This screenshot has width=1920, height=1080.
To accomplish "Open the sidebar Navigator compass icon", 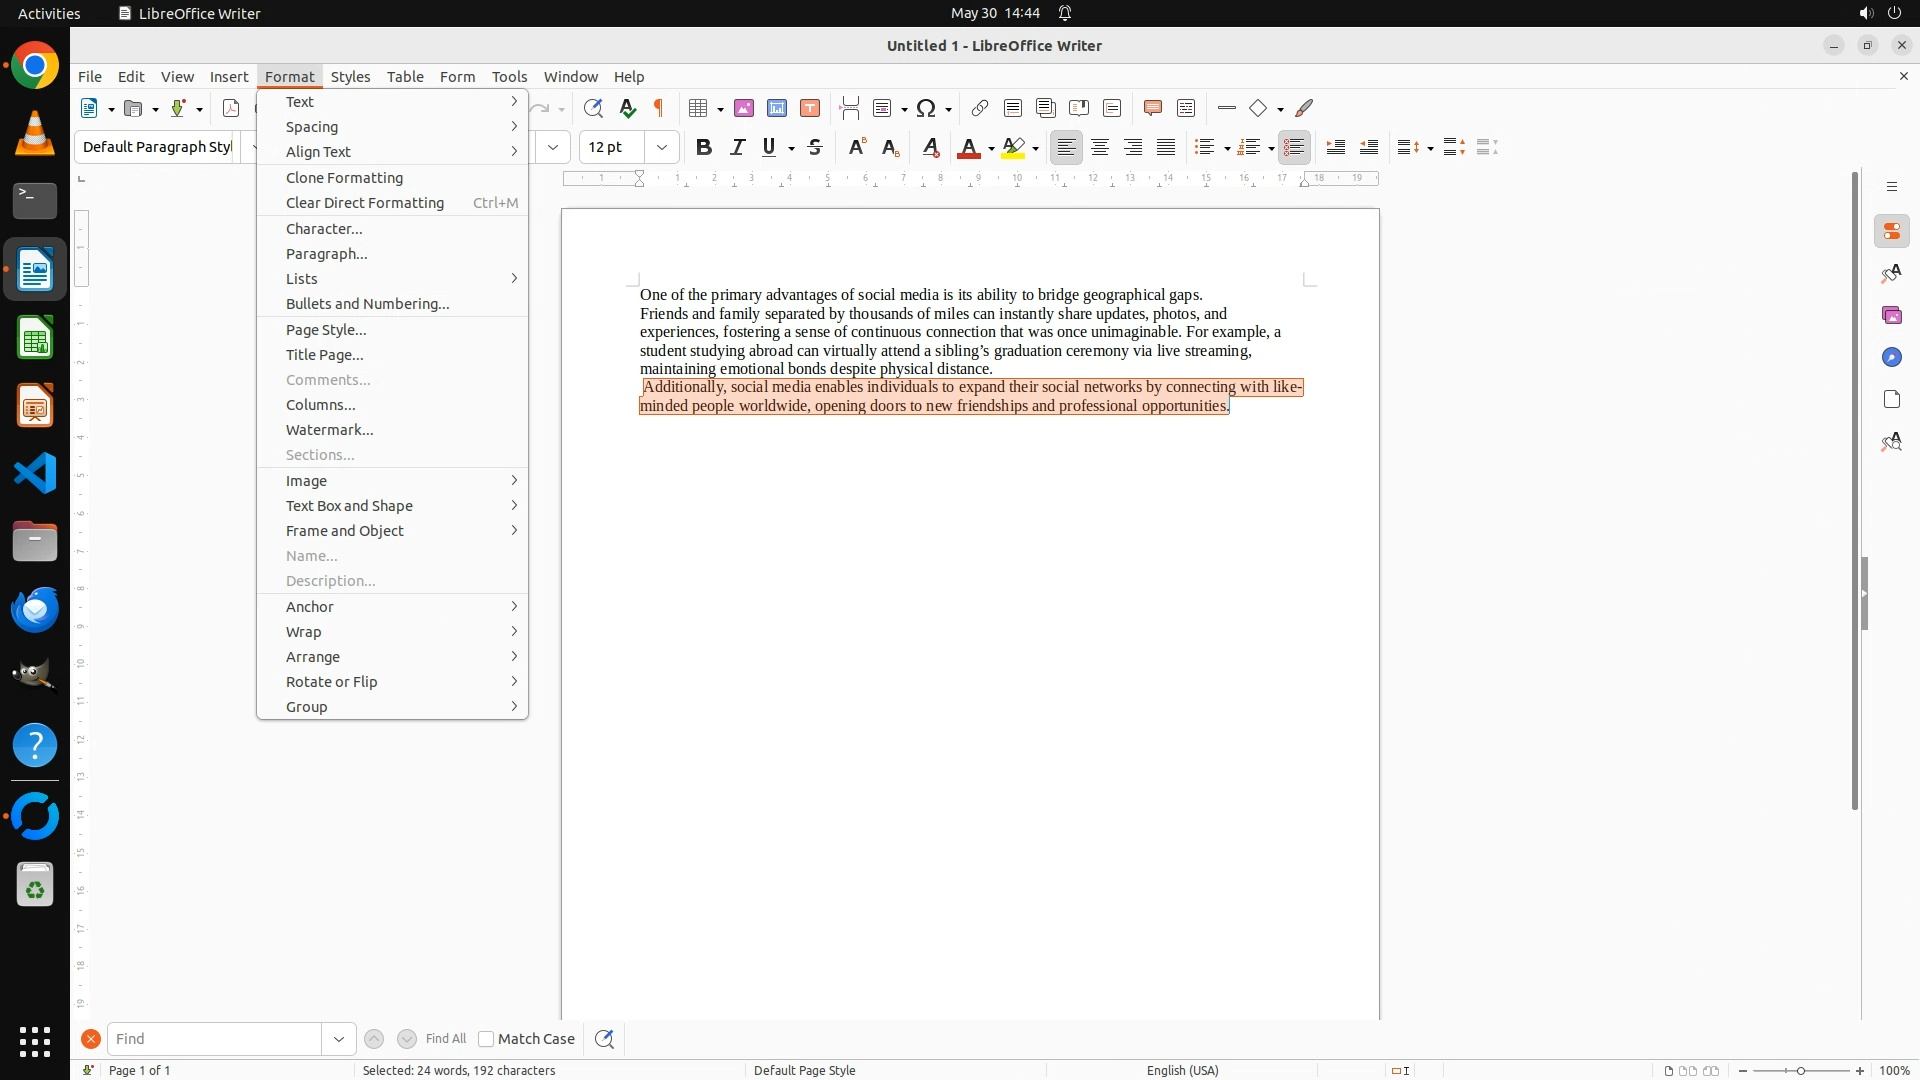I will click(1891, 357).
